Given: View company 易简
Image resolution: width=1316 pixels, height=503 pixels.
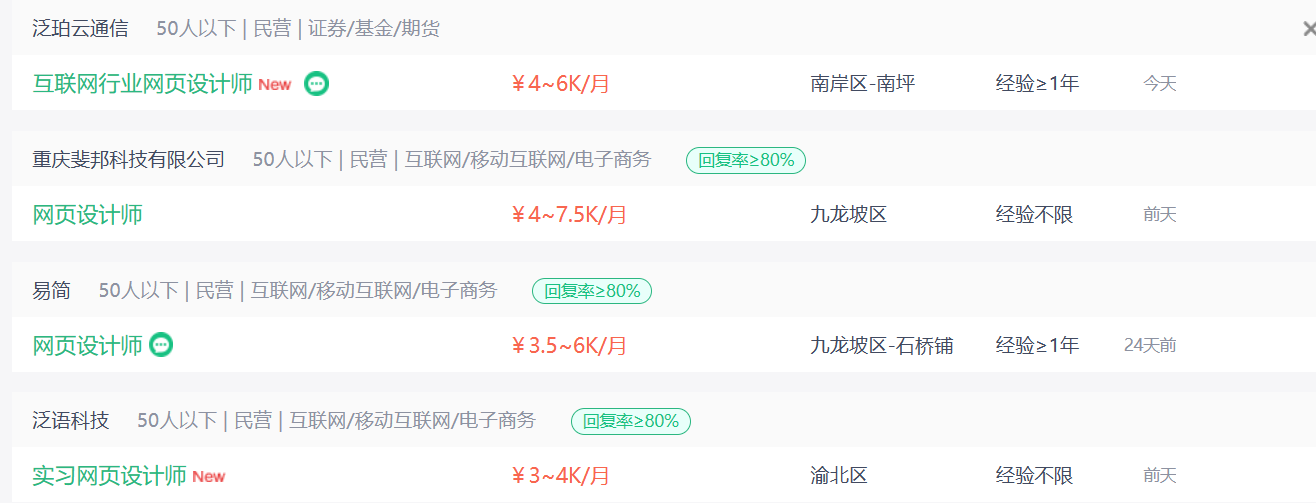Looking at the screenshot, I should click(x=51, y=291).
